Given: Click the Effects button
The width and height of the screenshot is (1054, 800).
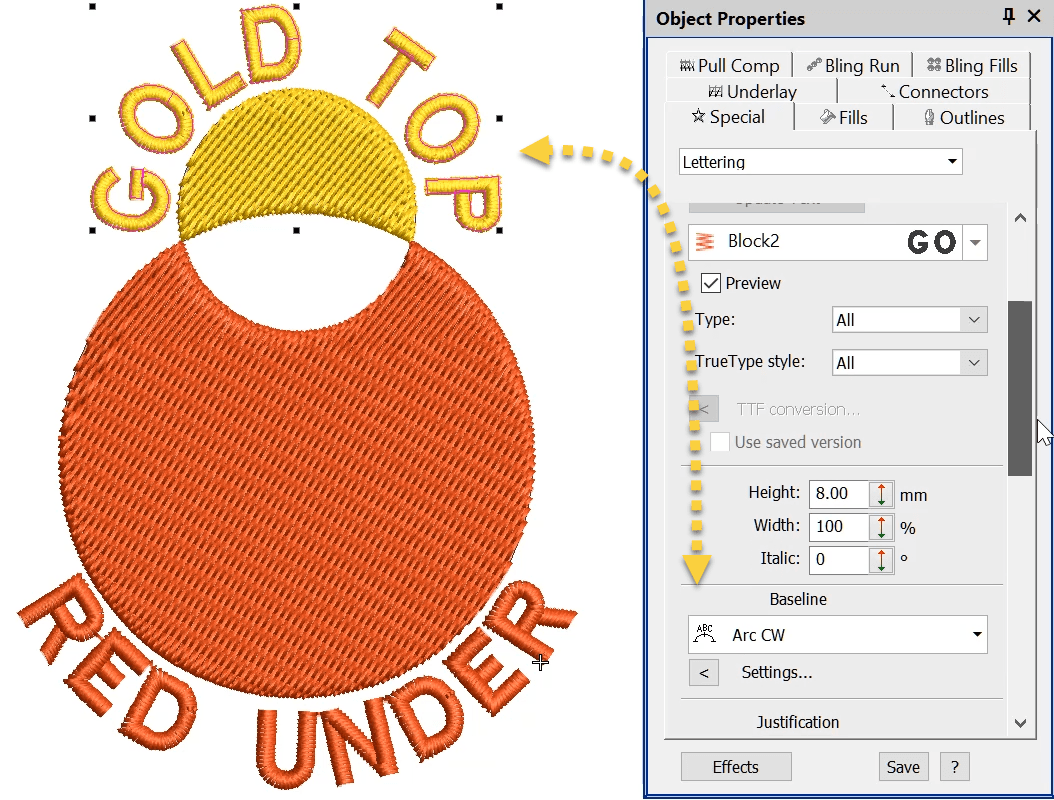Looking at the screenshot, I should coord(736,767).
